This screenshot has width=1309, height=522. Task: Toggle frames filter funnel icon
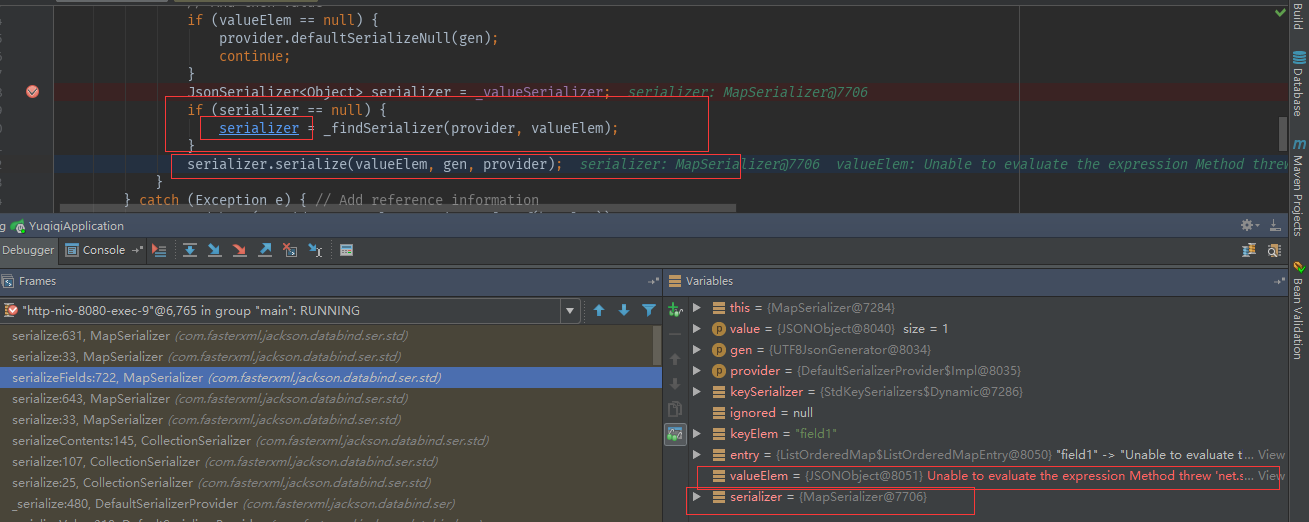(649, 310)
